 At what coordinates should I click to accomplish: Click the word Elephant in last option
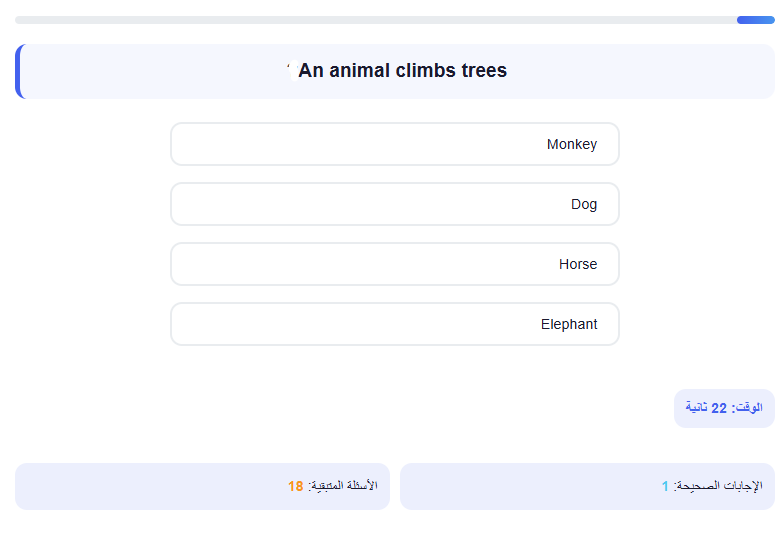[568, 324]
